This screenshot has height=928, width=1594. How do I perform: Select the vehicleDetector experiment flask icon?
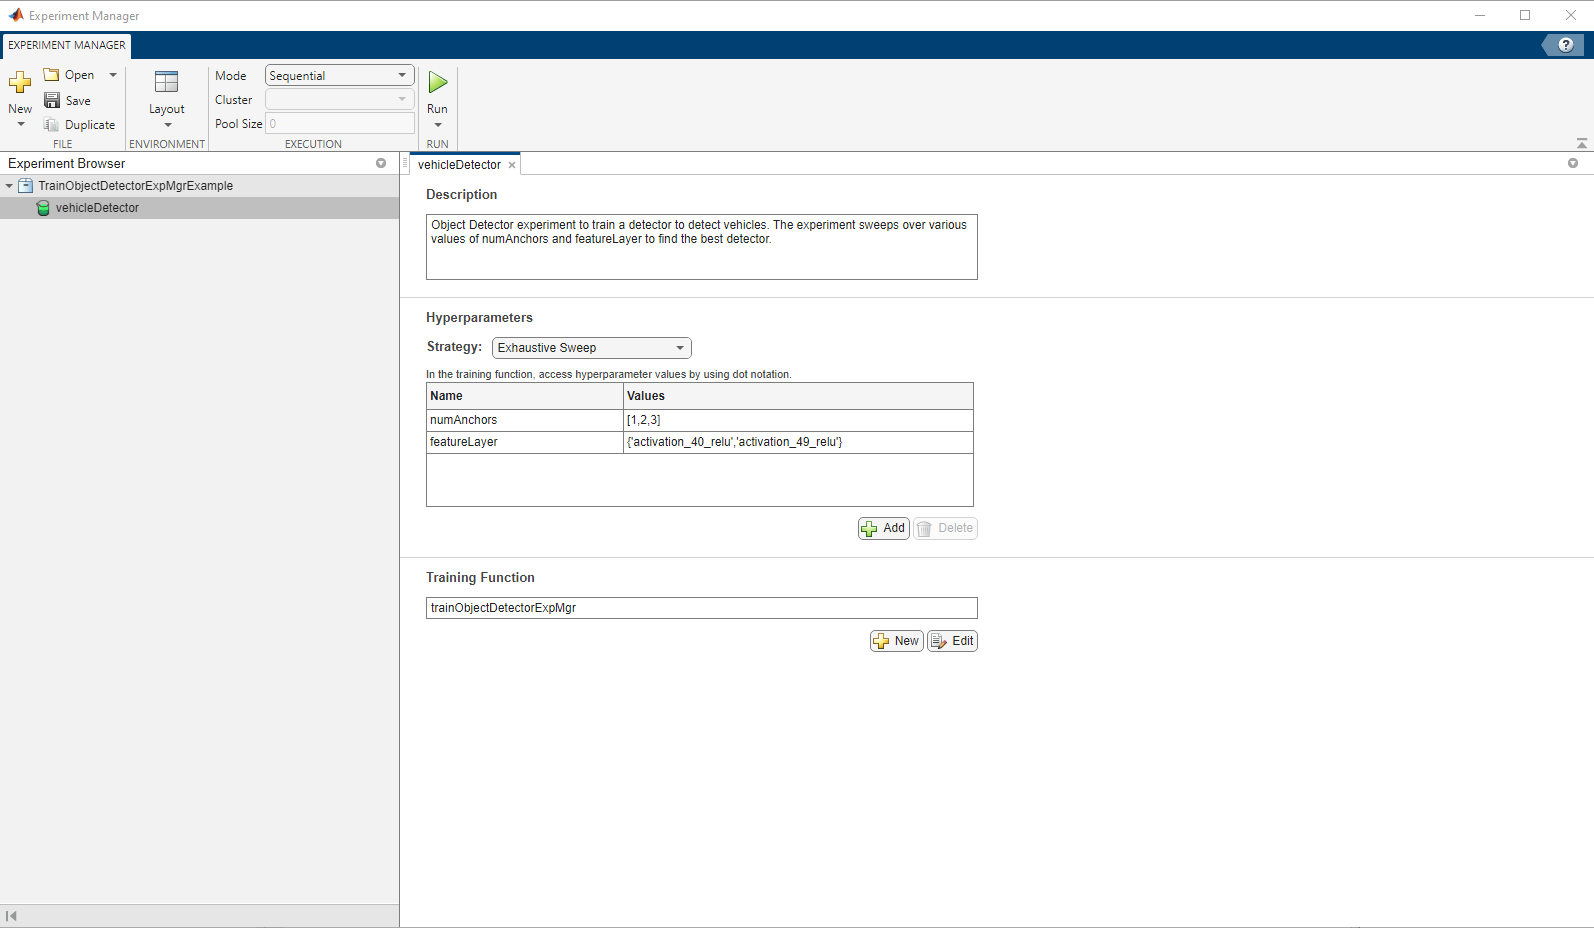tap(43, 208)
